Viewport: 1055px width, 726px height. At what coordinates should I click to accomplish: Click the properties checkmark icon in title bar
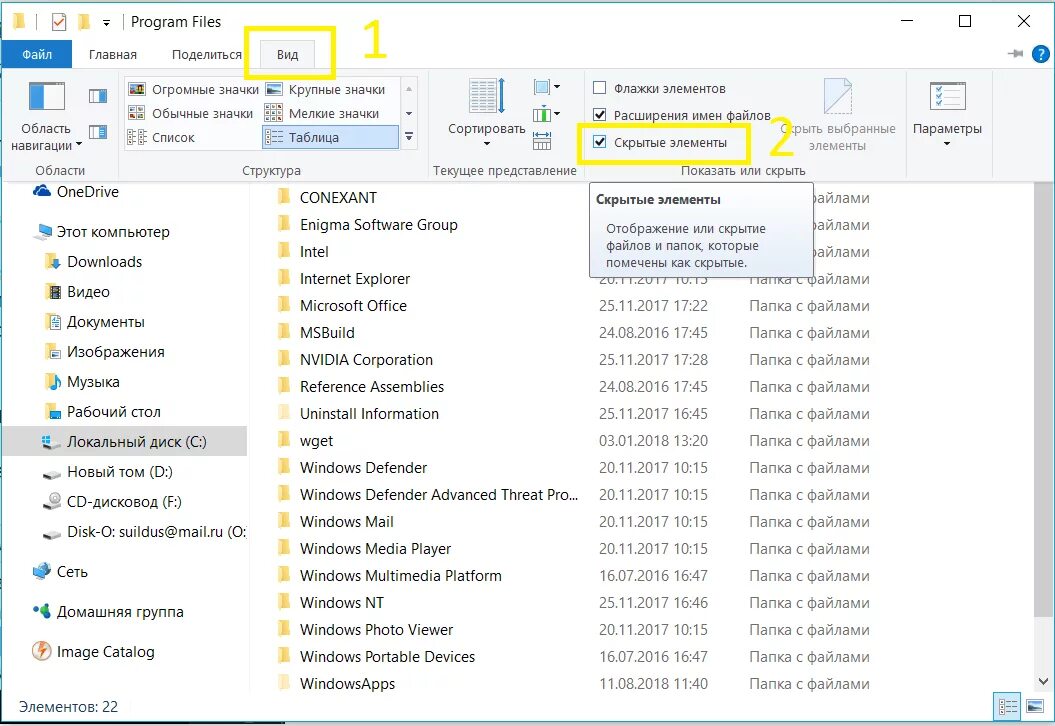click(59, 22)
